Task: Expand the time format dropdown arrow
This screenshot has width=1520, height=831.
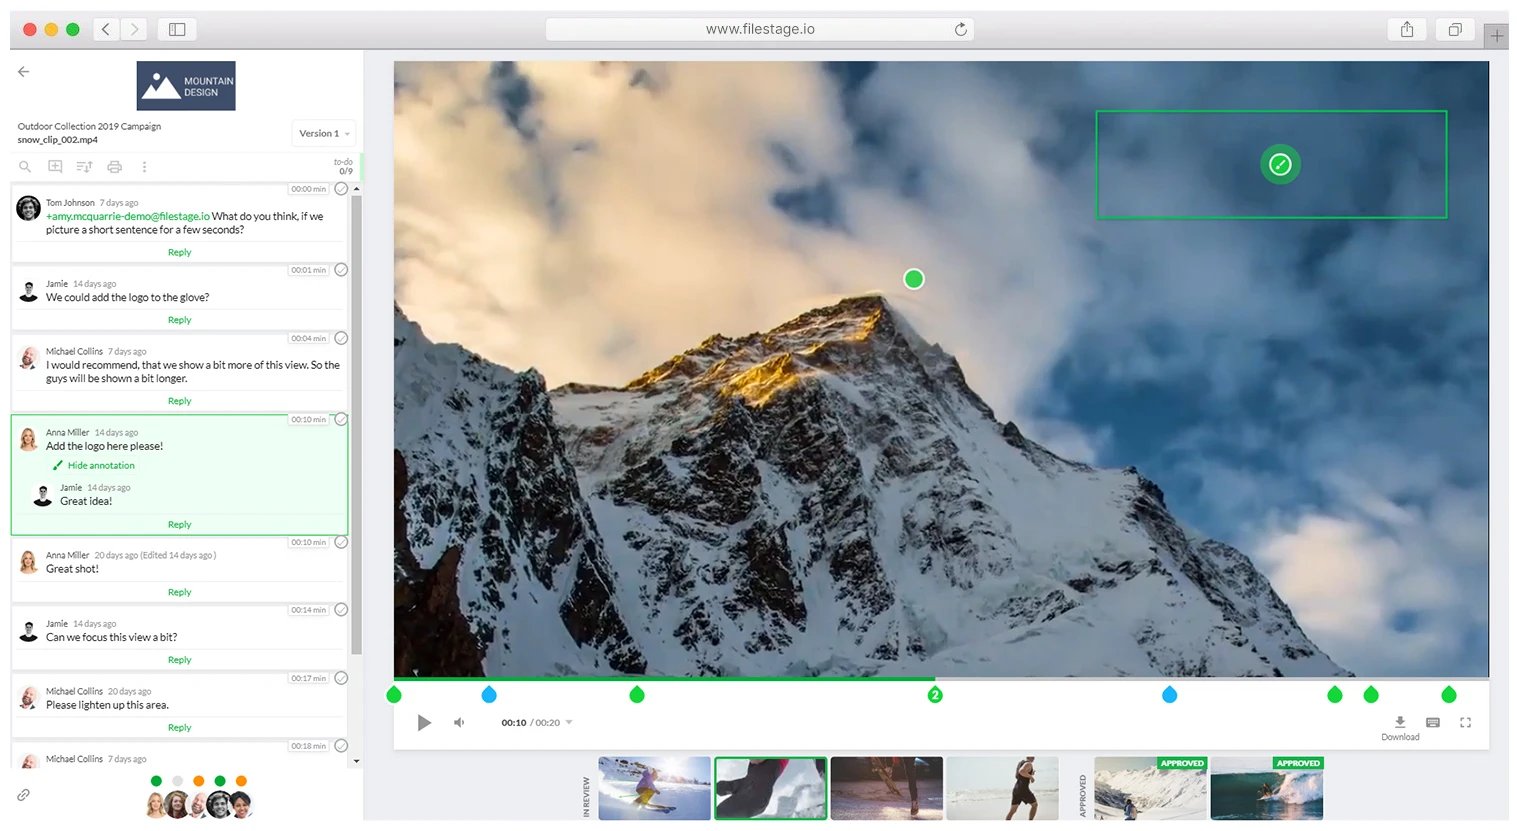Action: click(x=569, y=722)
